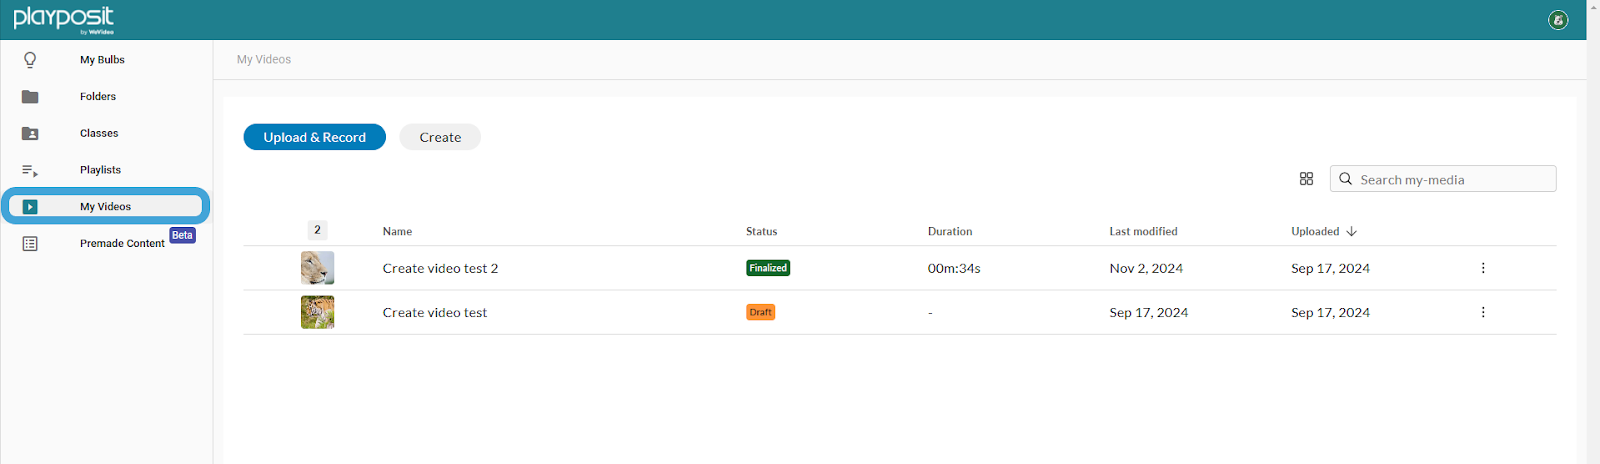The width and height of the screenshot is (1600, 464).
Task: Click the Create video test 2 name
Action: pyautogui.click(x=440, y=268)
